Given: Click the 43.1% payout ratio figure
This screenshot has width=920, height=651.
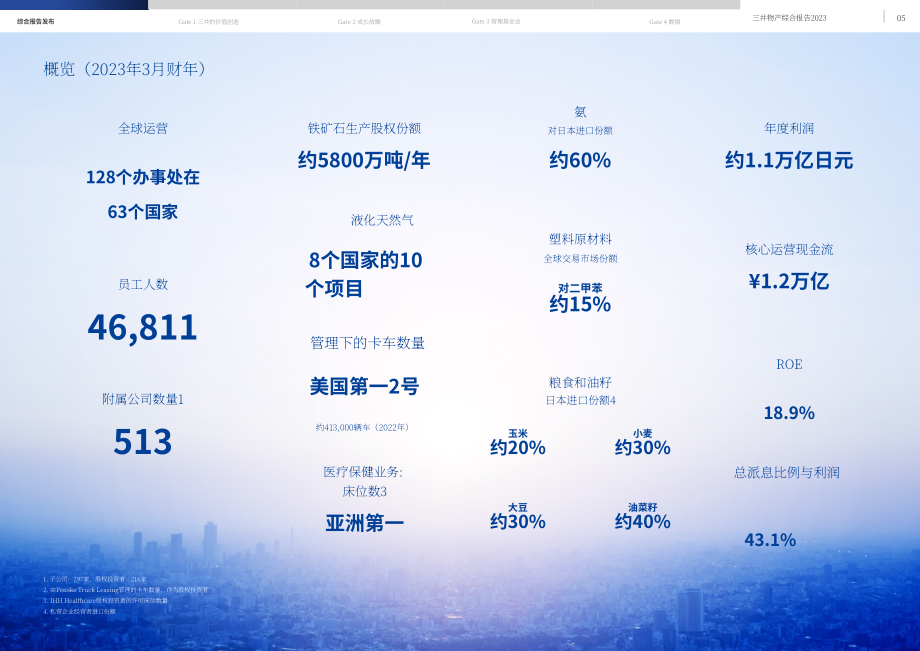Looking at the screenshot, I should click(x=770, y=540).
